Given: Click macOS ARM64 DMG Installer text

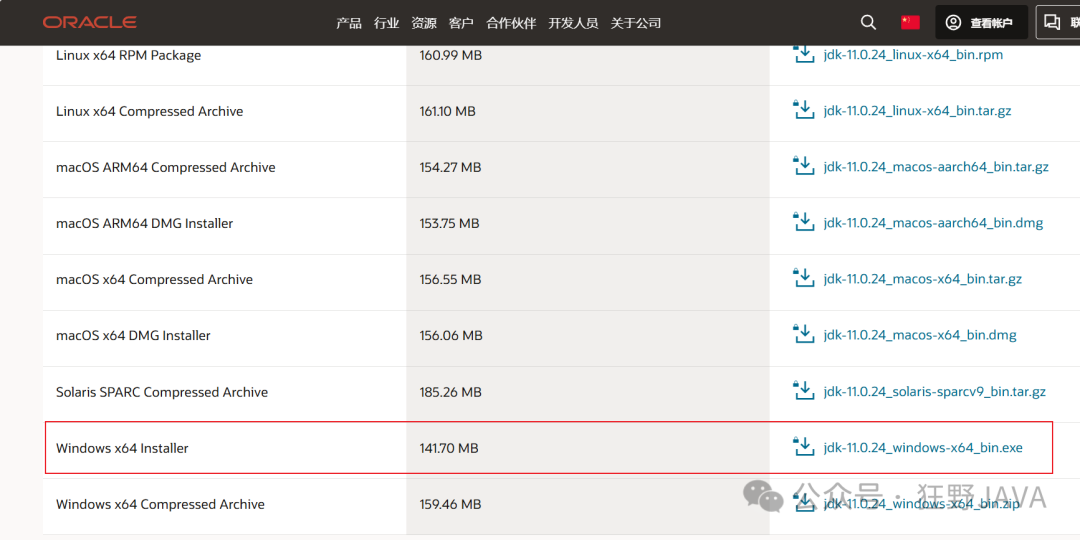Looking at the screenshot, I should tap(145, 223).
